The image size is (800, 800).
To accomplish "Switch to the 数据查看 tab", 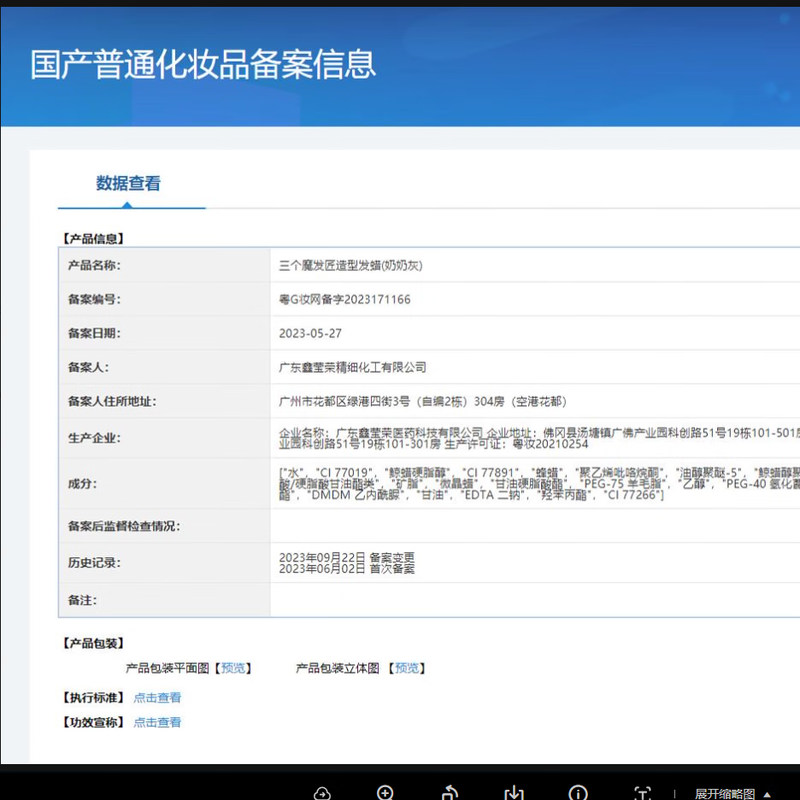I will click(128, 183).
